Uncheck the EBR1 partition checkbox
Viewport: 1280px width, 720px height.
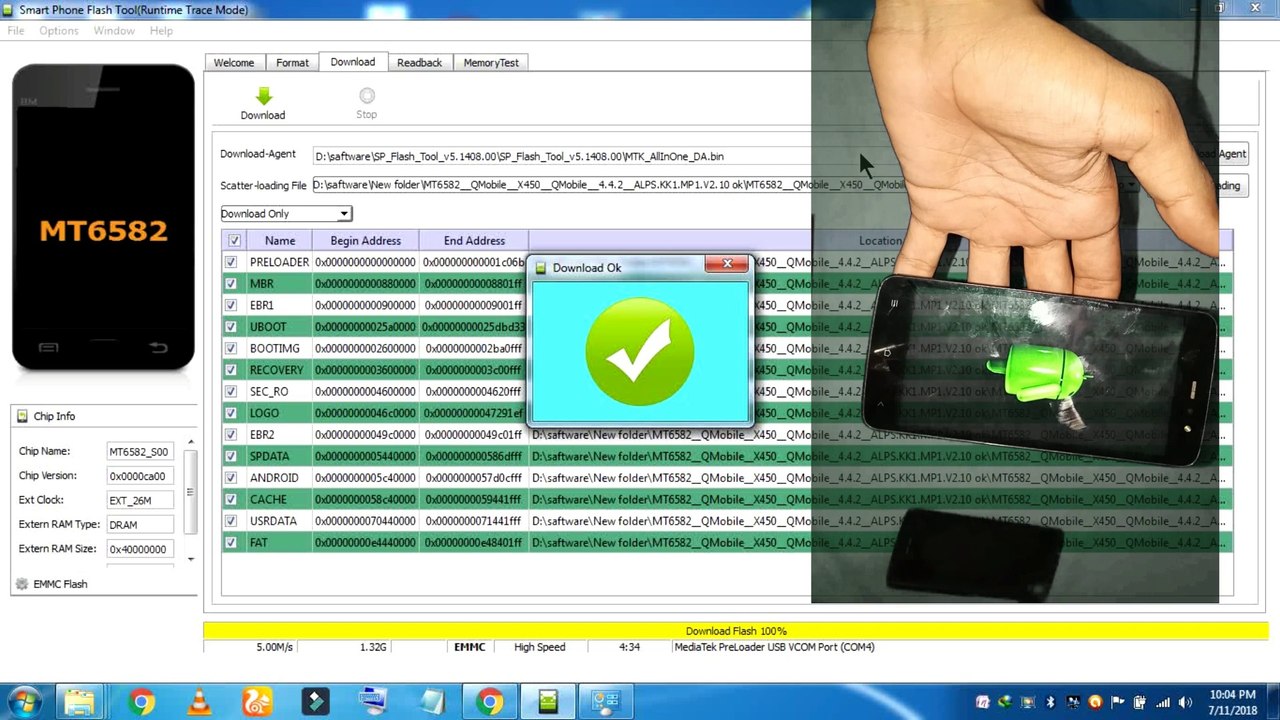click(x=231, y=305)
